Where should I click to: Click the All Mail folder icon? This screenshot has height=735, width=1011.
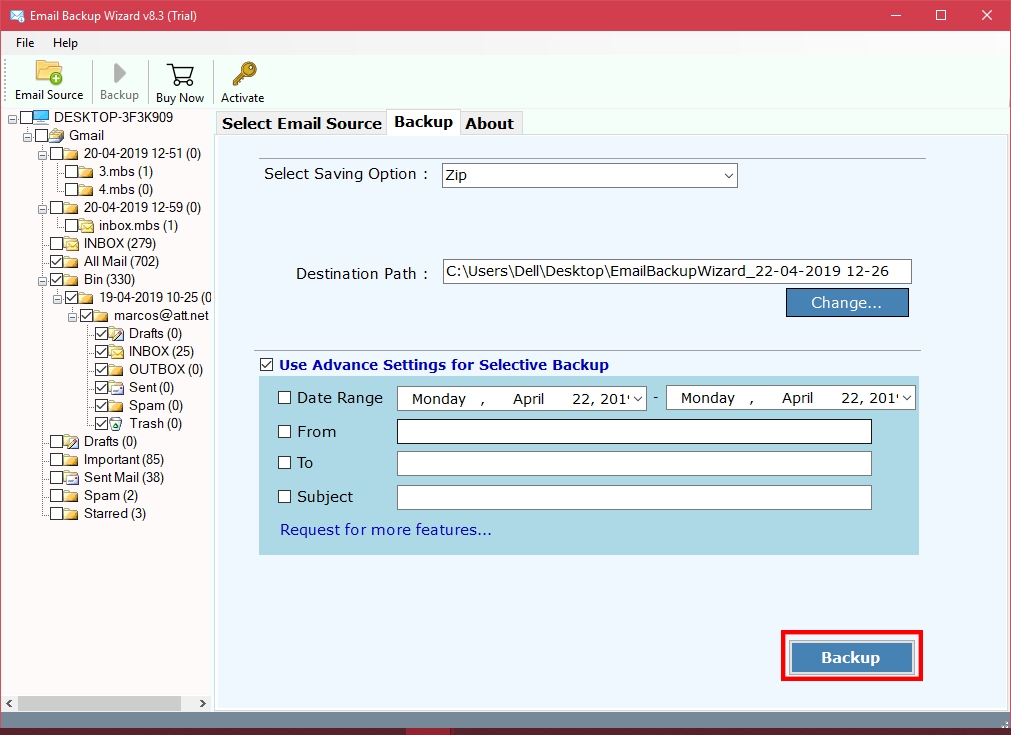(x=72, y=262)
